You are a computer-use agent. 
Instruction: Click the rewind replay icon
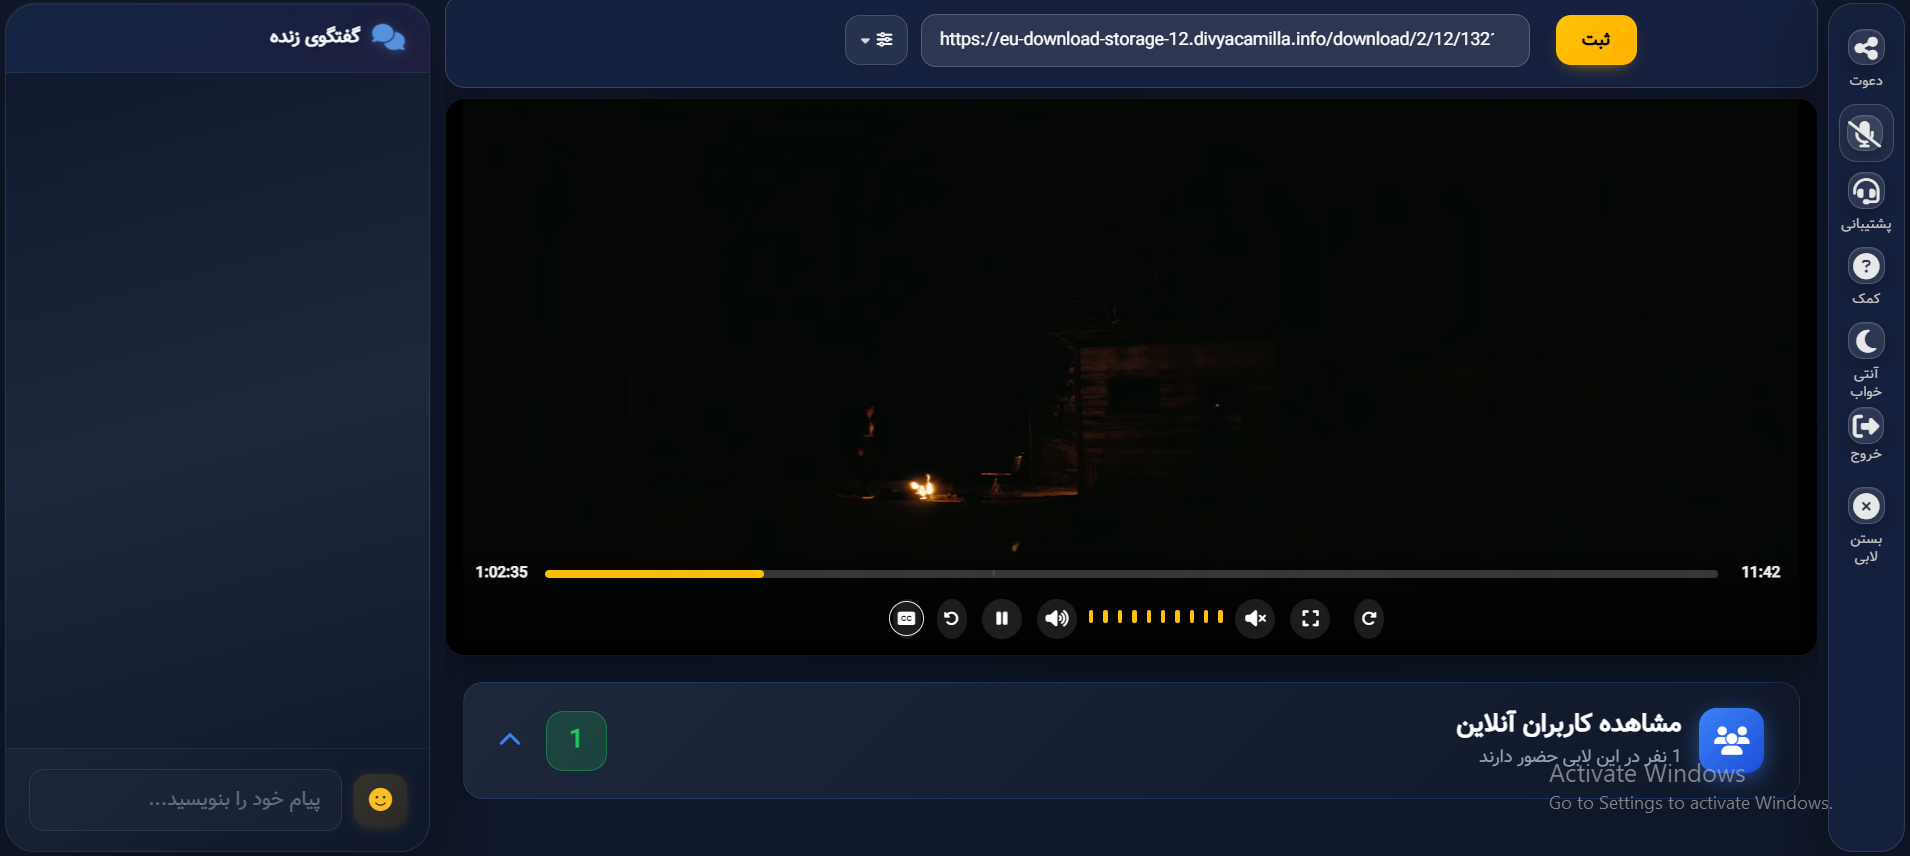(951, 619)
